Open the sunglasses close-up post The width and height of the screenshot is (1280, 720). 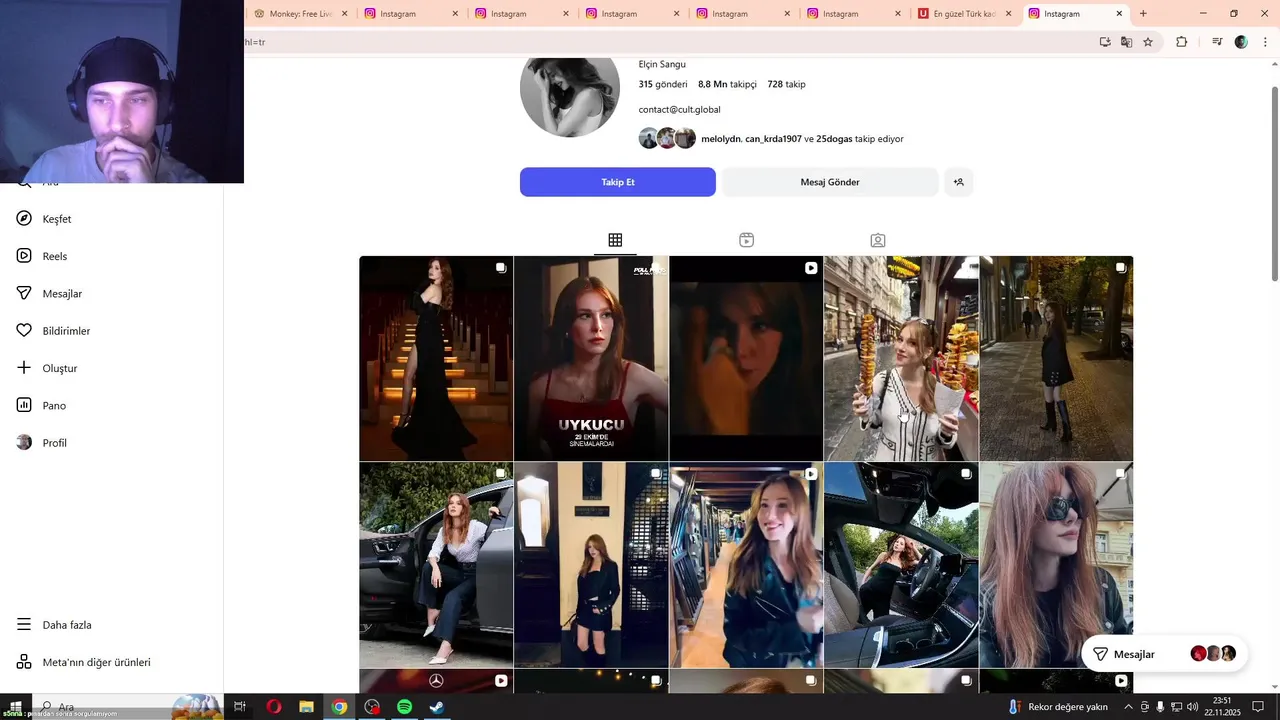[1056, 565]
